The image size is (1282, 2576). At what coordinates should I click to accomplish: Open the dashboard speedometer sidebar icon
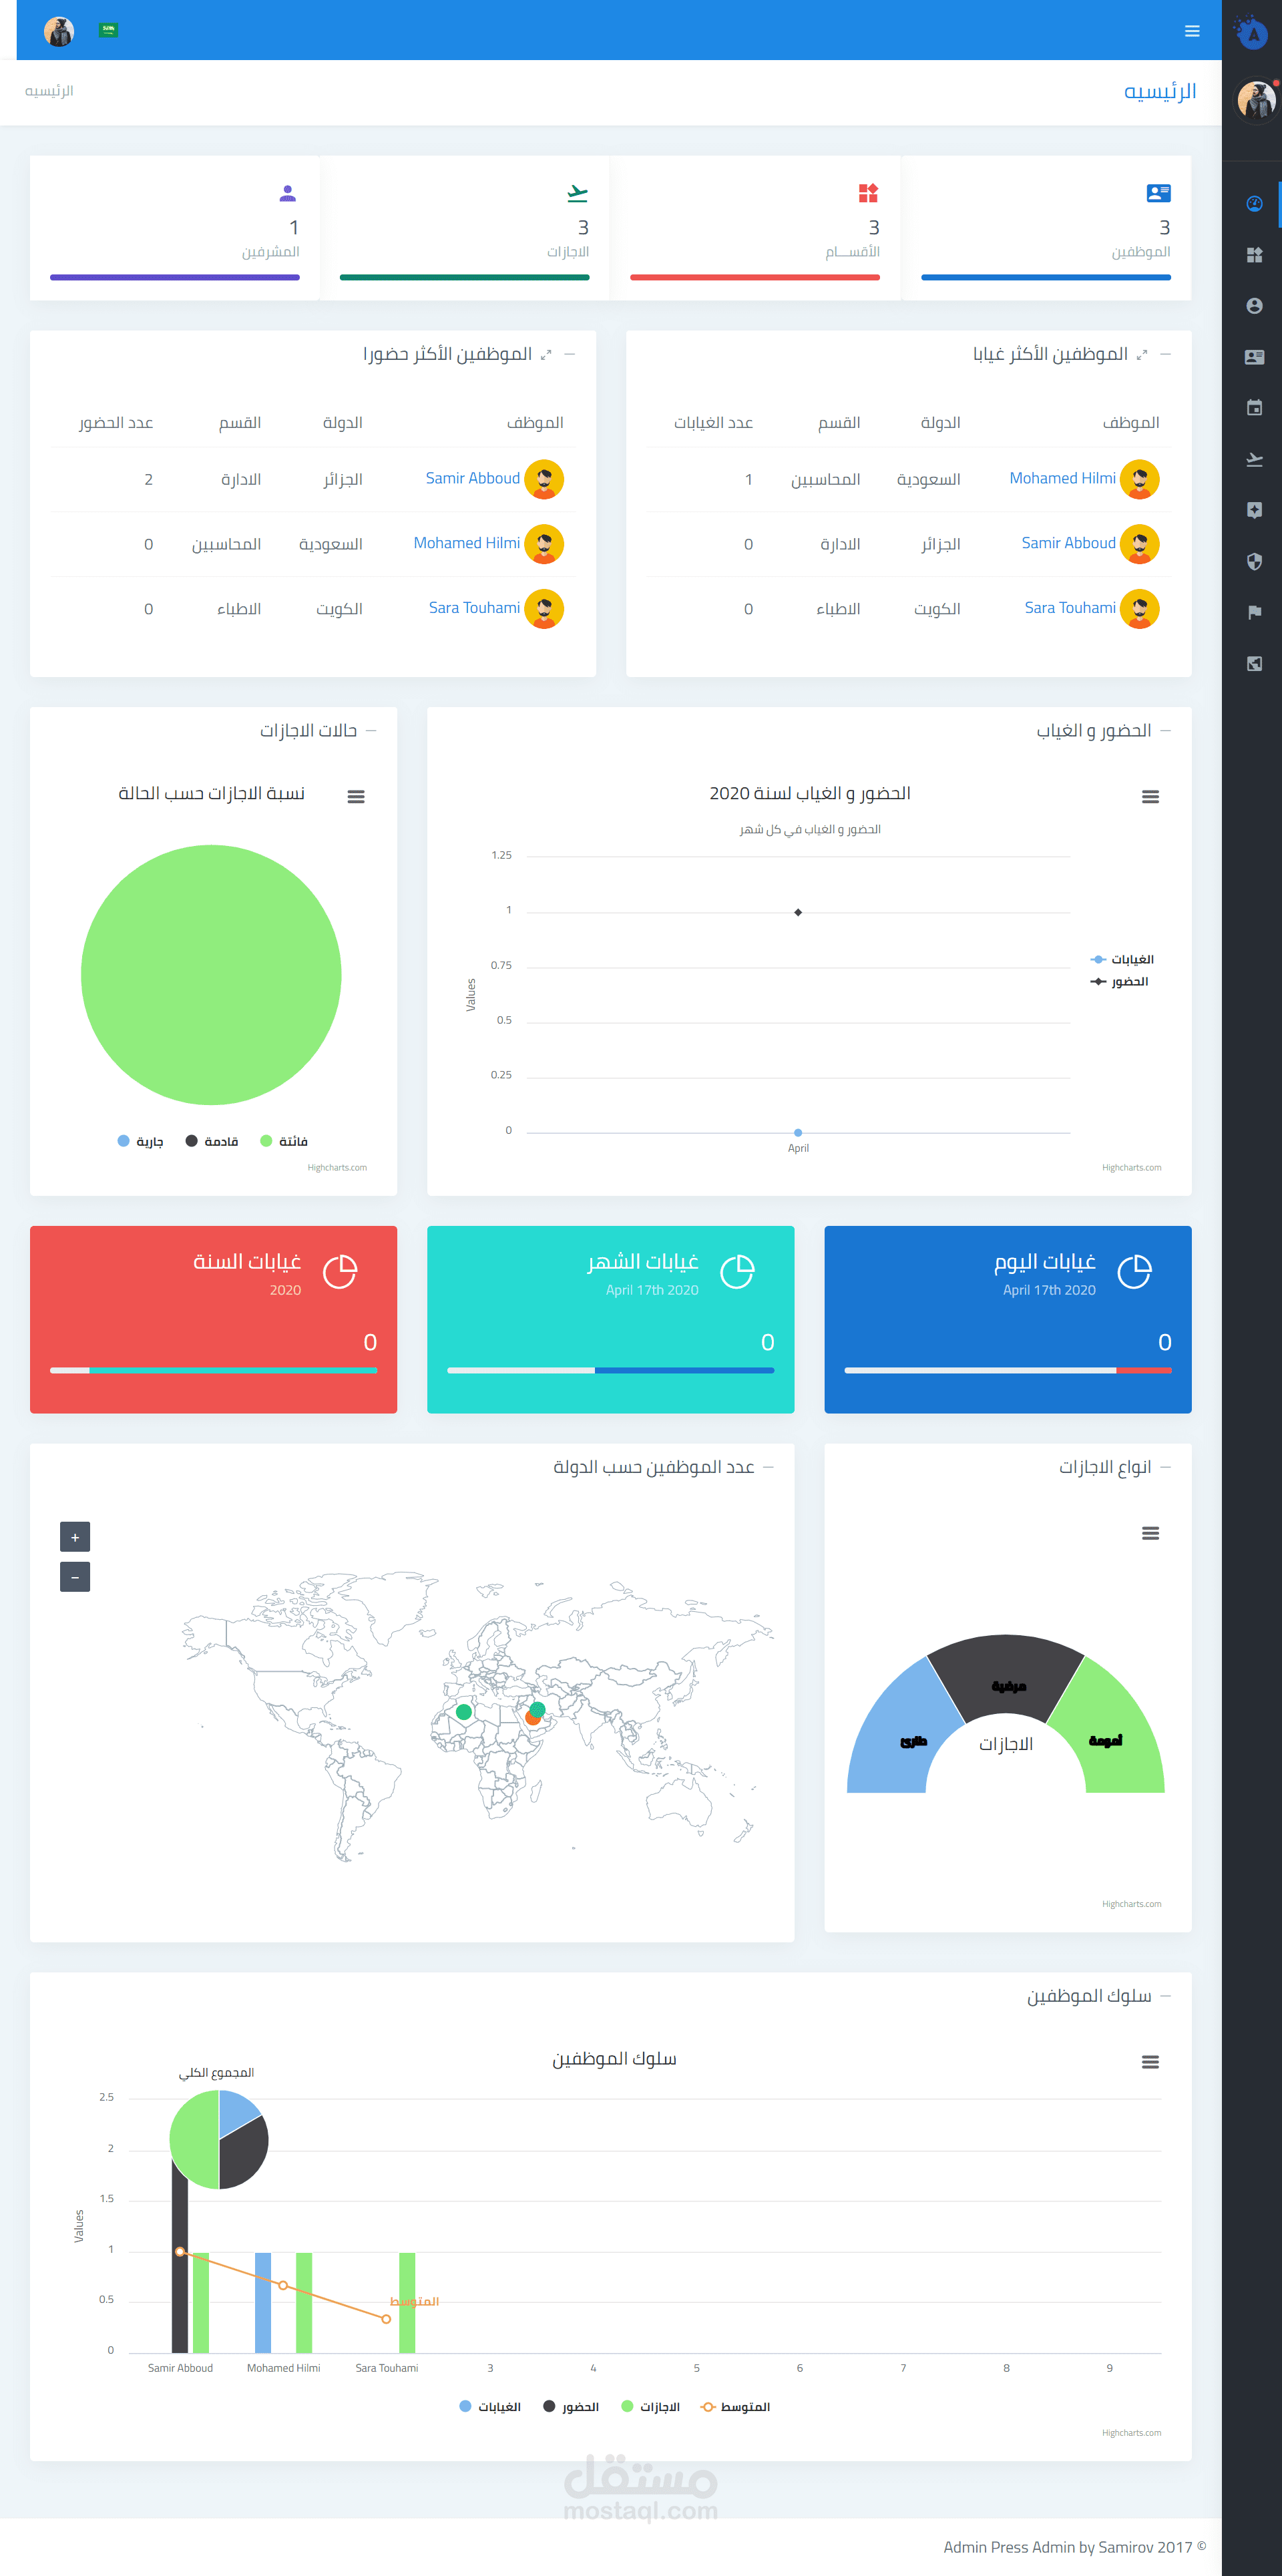tap(1254, 204)
